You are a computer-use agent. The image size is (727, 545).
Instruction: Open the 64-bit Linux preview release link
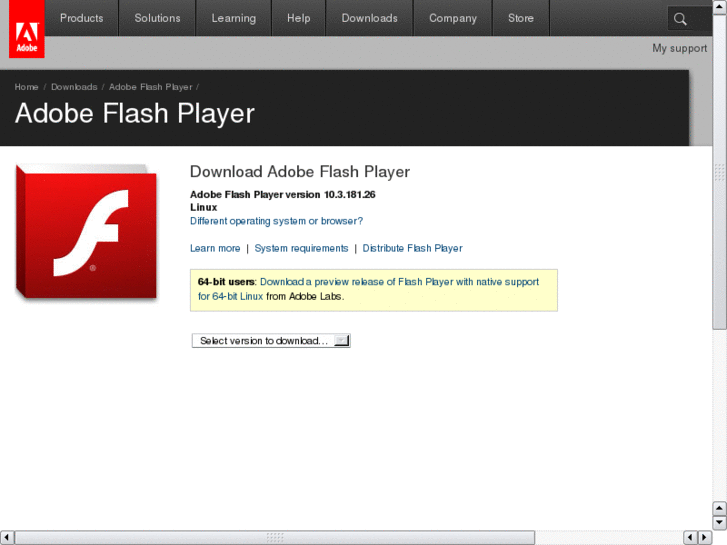pyautogui.click(x=368, y=289)
